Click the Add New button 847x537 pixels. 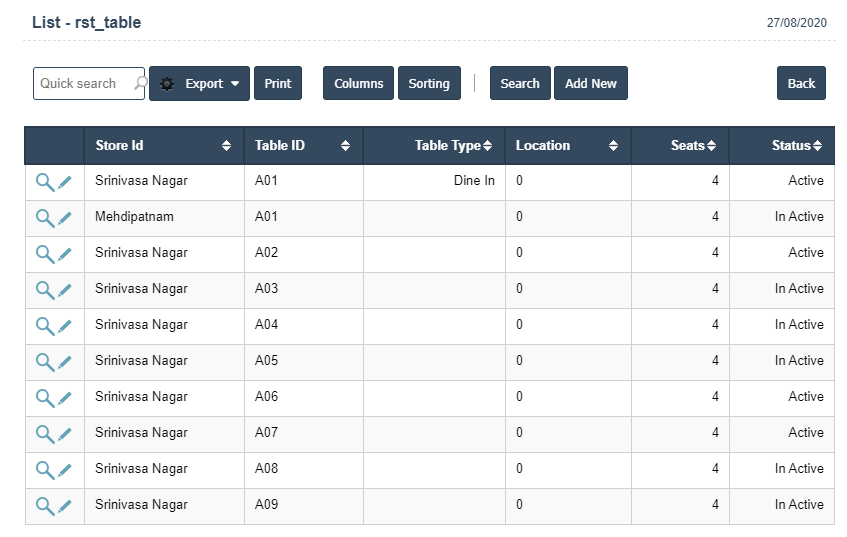tap(590, 84)
